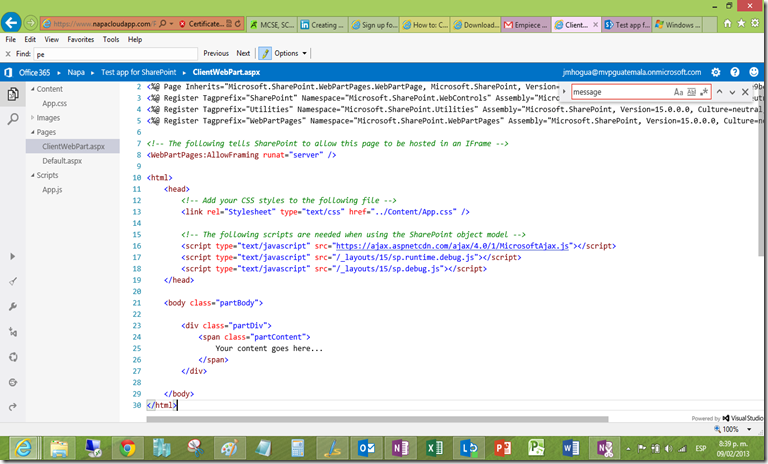The height and width of the screenshot is (464, 768).
Task: Click the browser Back button
Action: pyautogui.click(x=11, y=23)
